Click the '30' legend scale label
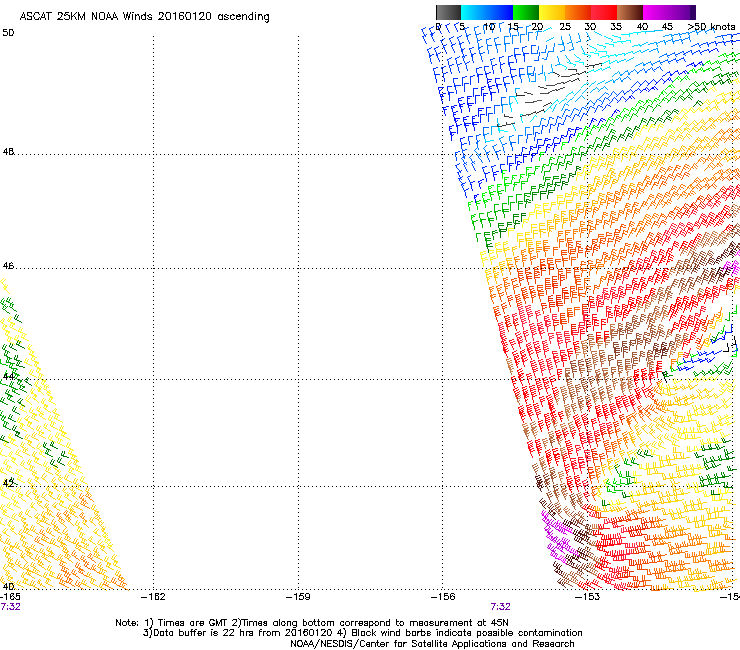The image size is (740, 650). tap(590, 27)
